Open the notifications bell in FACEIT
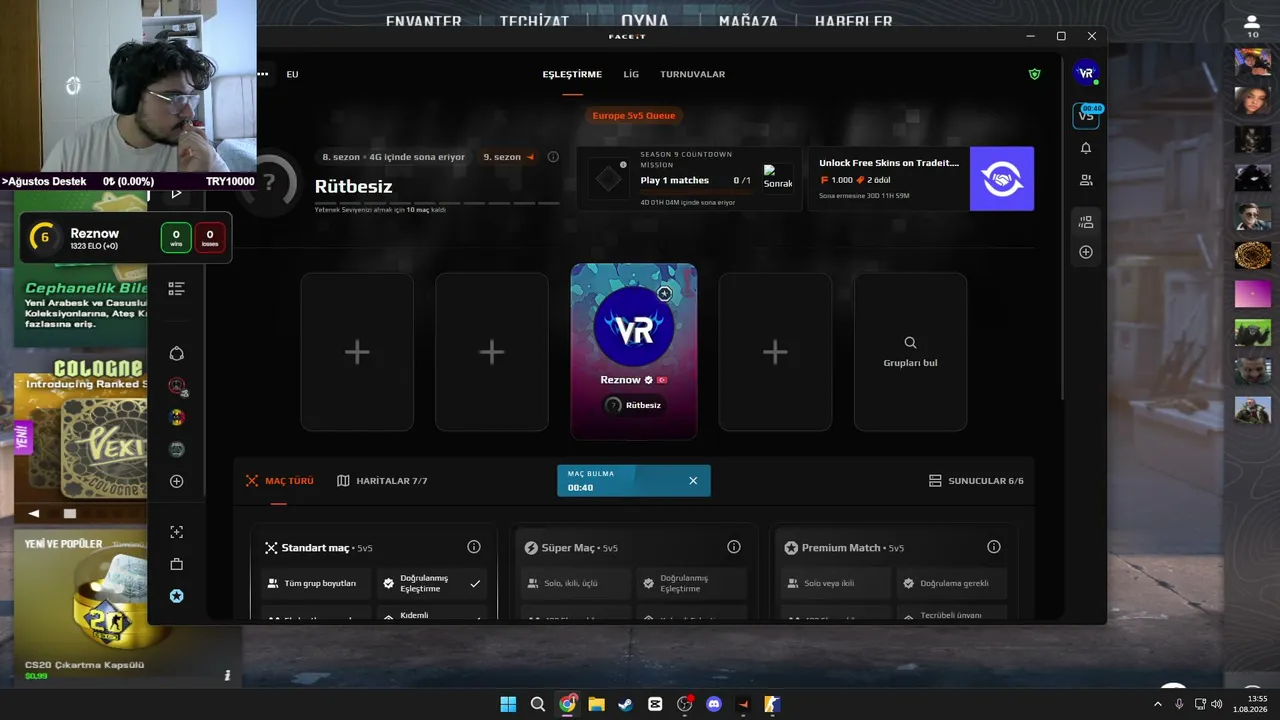Screen dimensions: 1280x720 point(1086,148)
